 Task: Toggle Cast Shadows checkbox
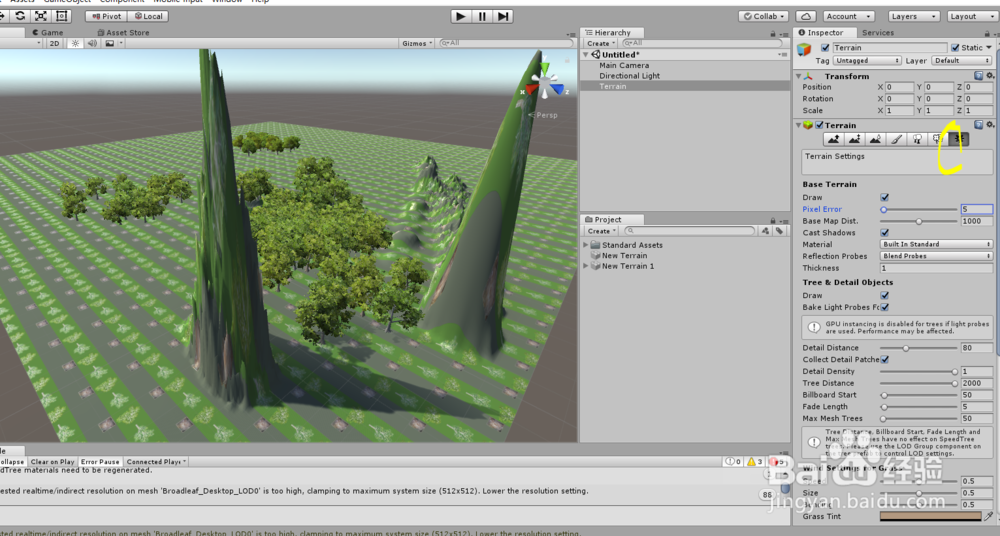[885, 233]
